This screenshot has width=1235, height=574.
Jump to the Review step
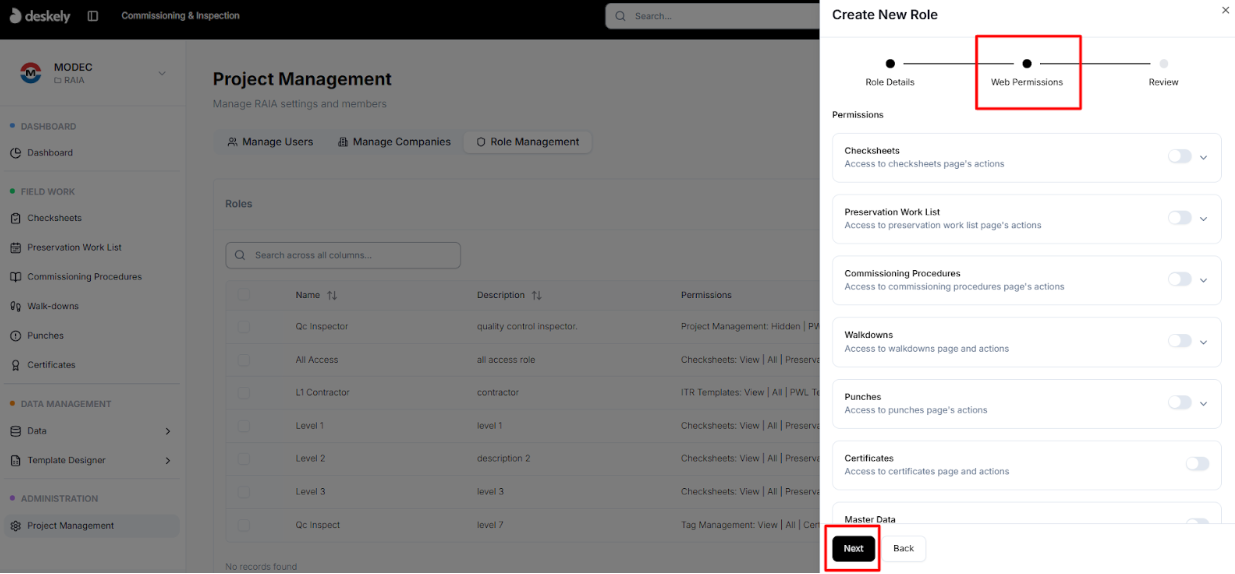1164,72
